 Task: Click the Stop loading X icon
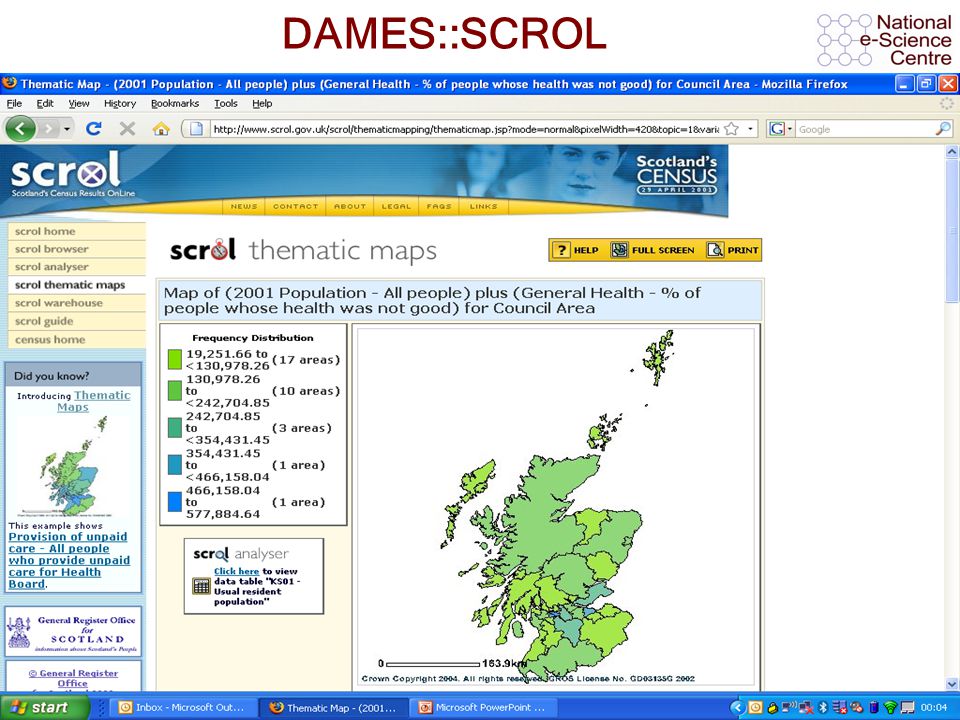[127, 129]
